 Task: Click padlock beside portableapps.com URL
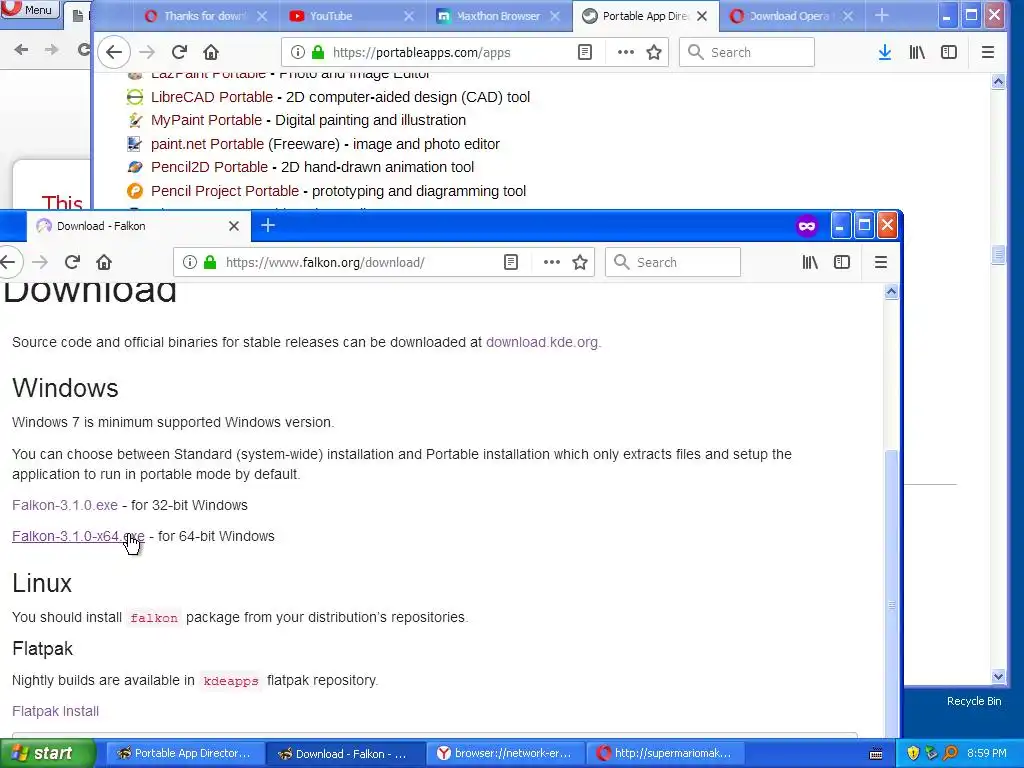pyautogui.click(x=317, y=52)
